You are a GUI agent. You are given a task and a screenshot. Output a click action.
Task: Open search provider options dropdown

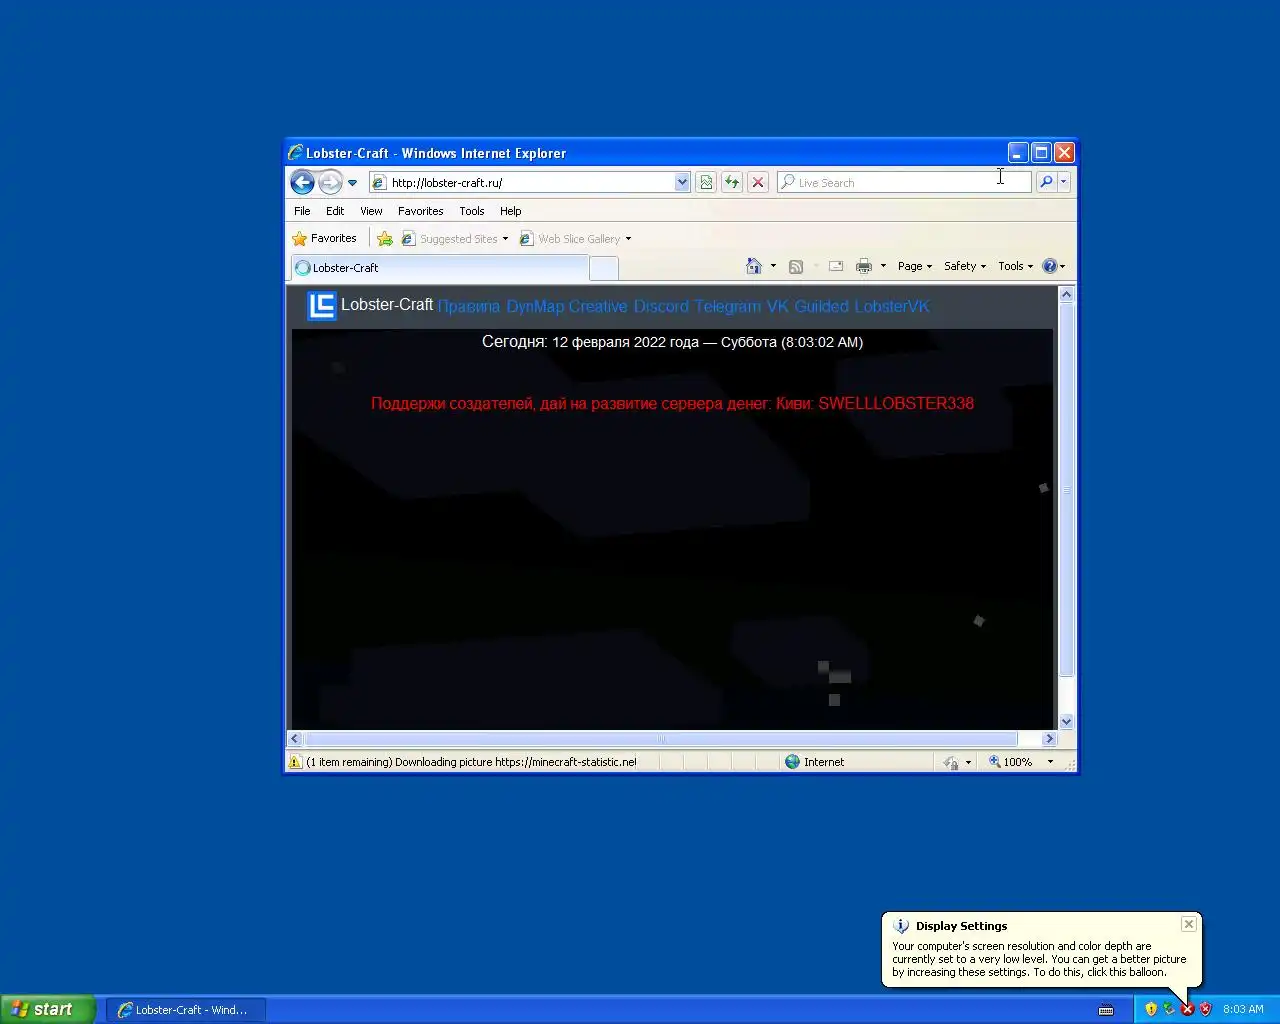1064,182
